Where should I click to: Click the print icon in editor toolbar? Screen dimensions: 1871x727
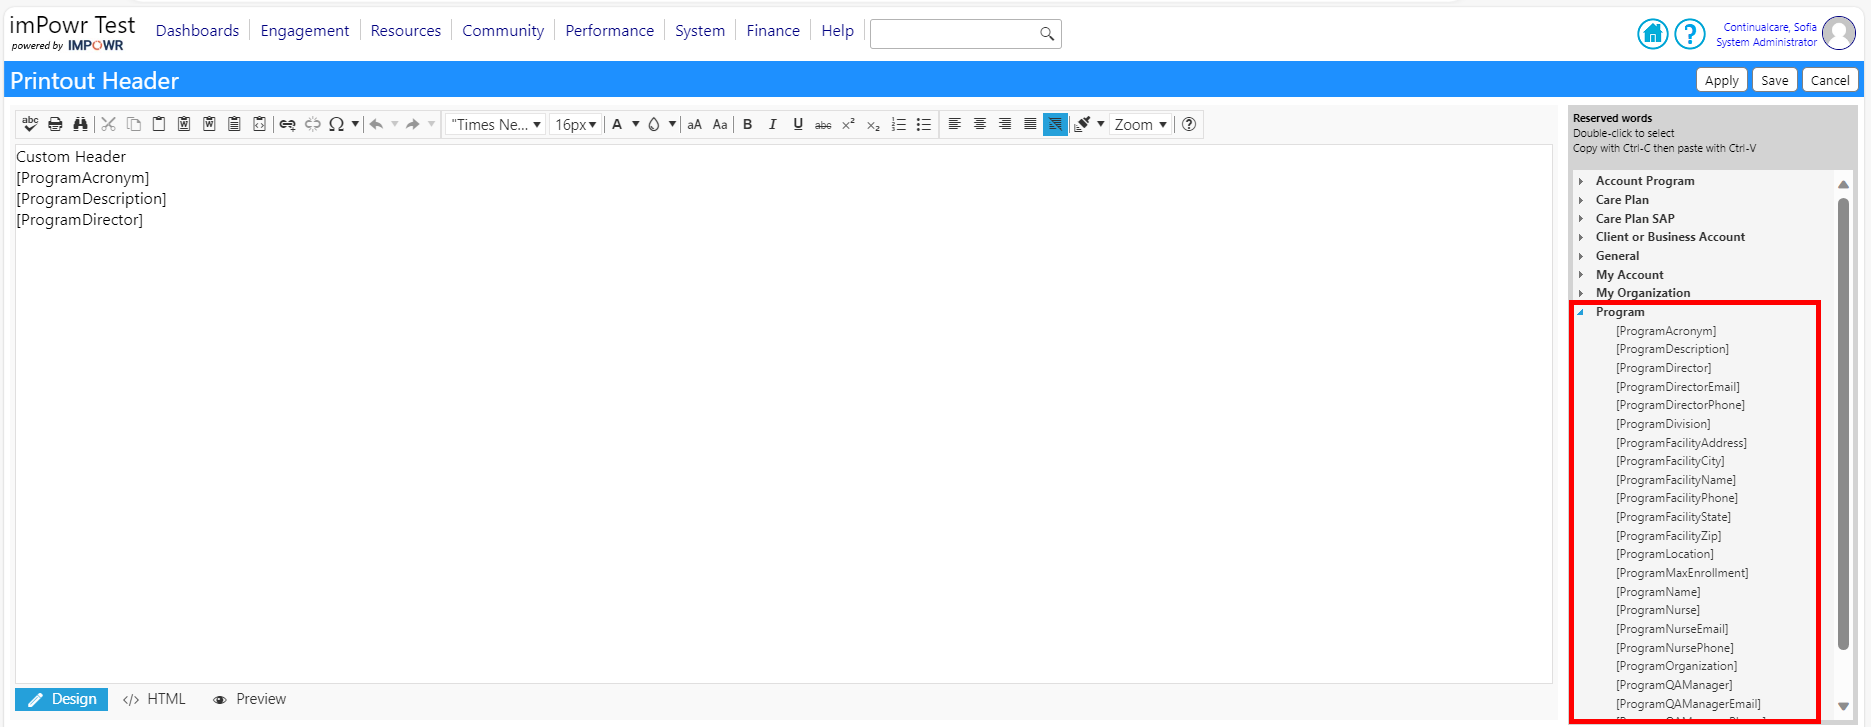pyautogui.click(x=55, y=124)
